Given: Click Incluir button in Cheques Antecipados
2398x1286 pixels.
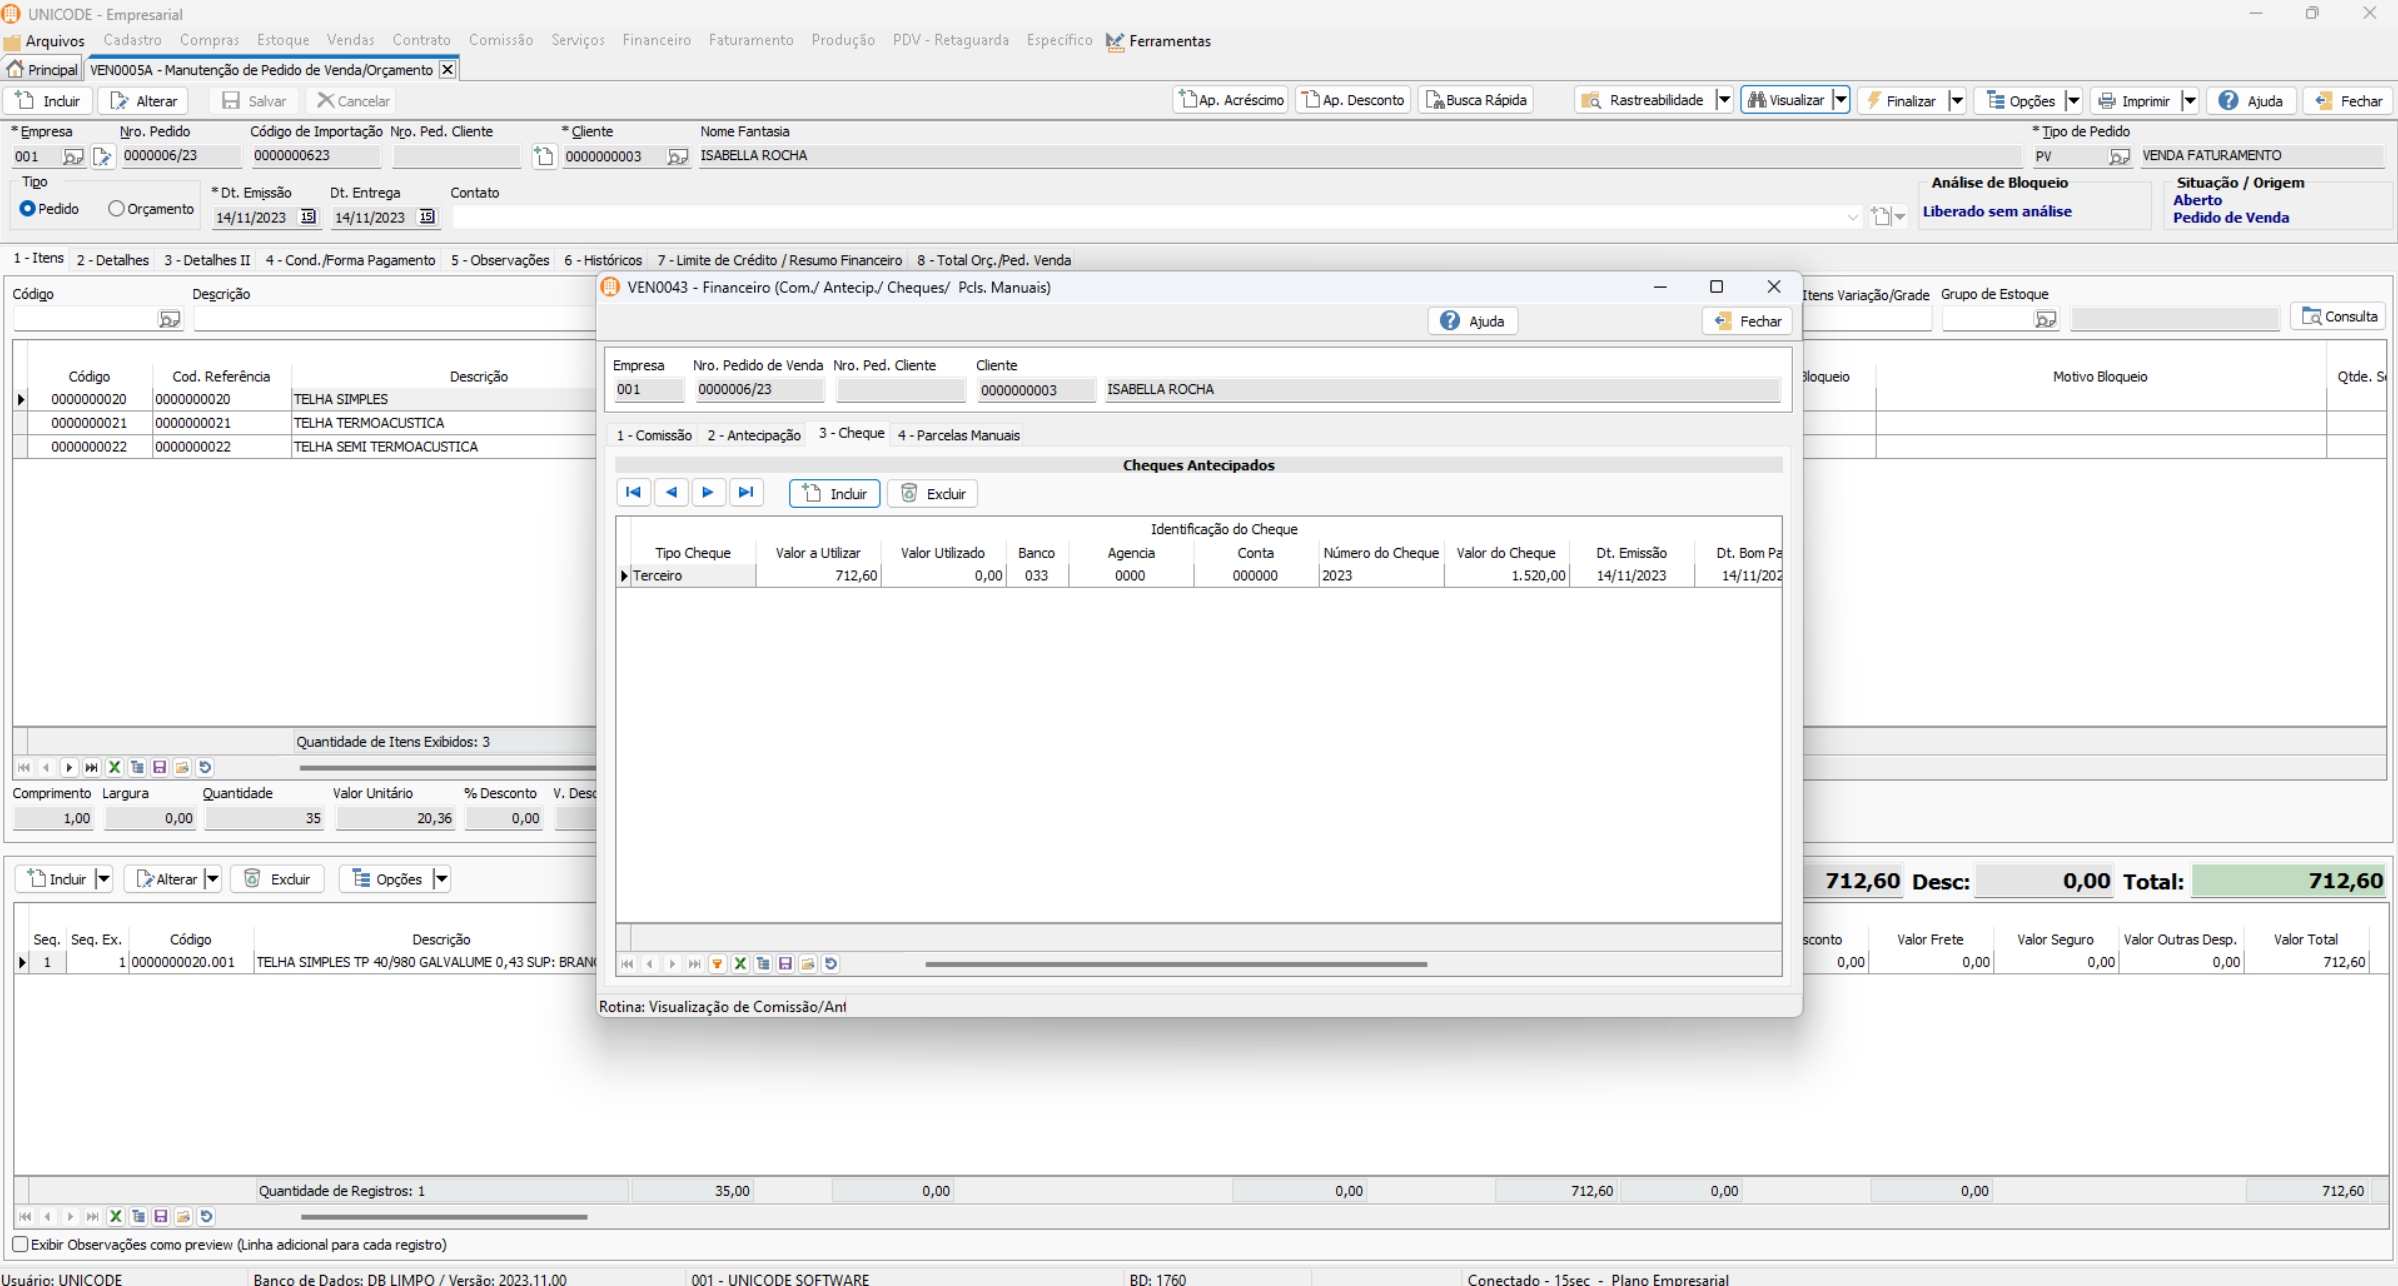Looking at the screenshot, I should 834,494.
